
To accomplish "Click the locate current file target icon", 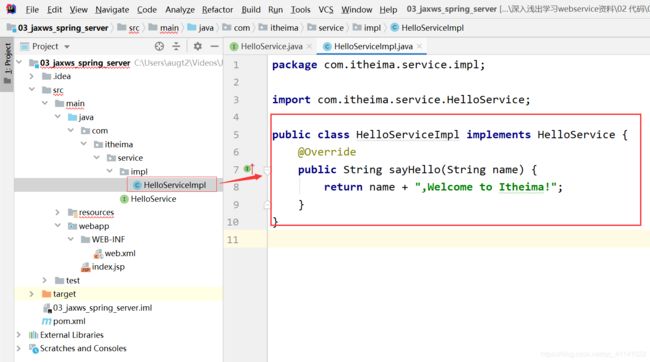I will point(159,46).
